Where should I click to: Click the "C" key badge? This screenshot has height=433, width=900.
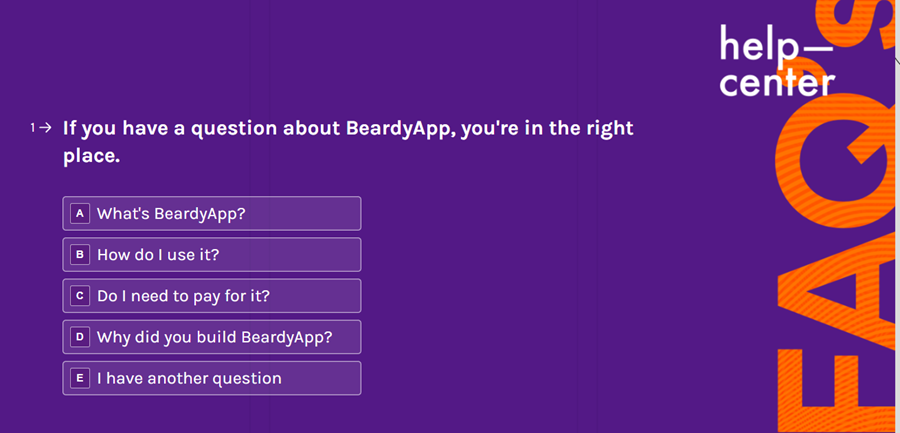pos(80,296)
